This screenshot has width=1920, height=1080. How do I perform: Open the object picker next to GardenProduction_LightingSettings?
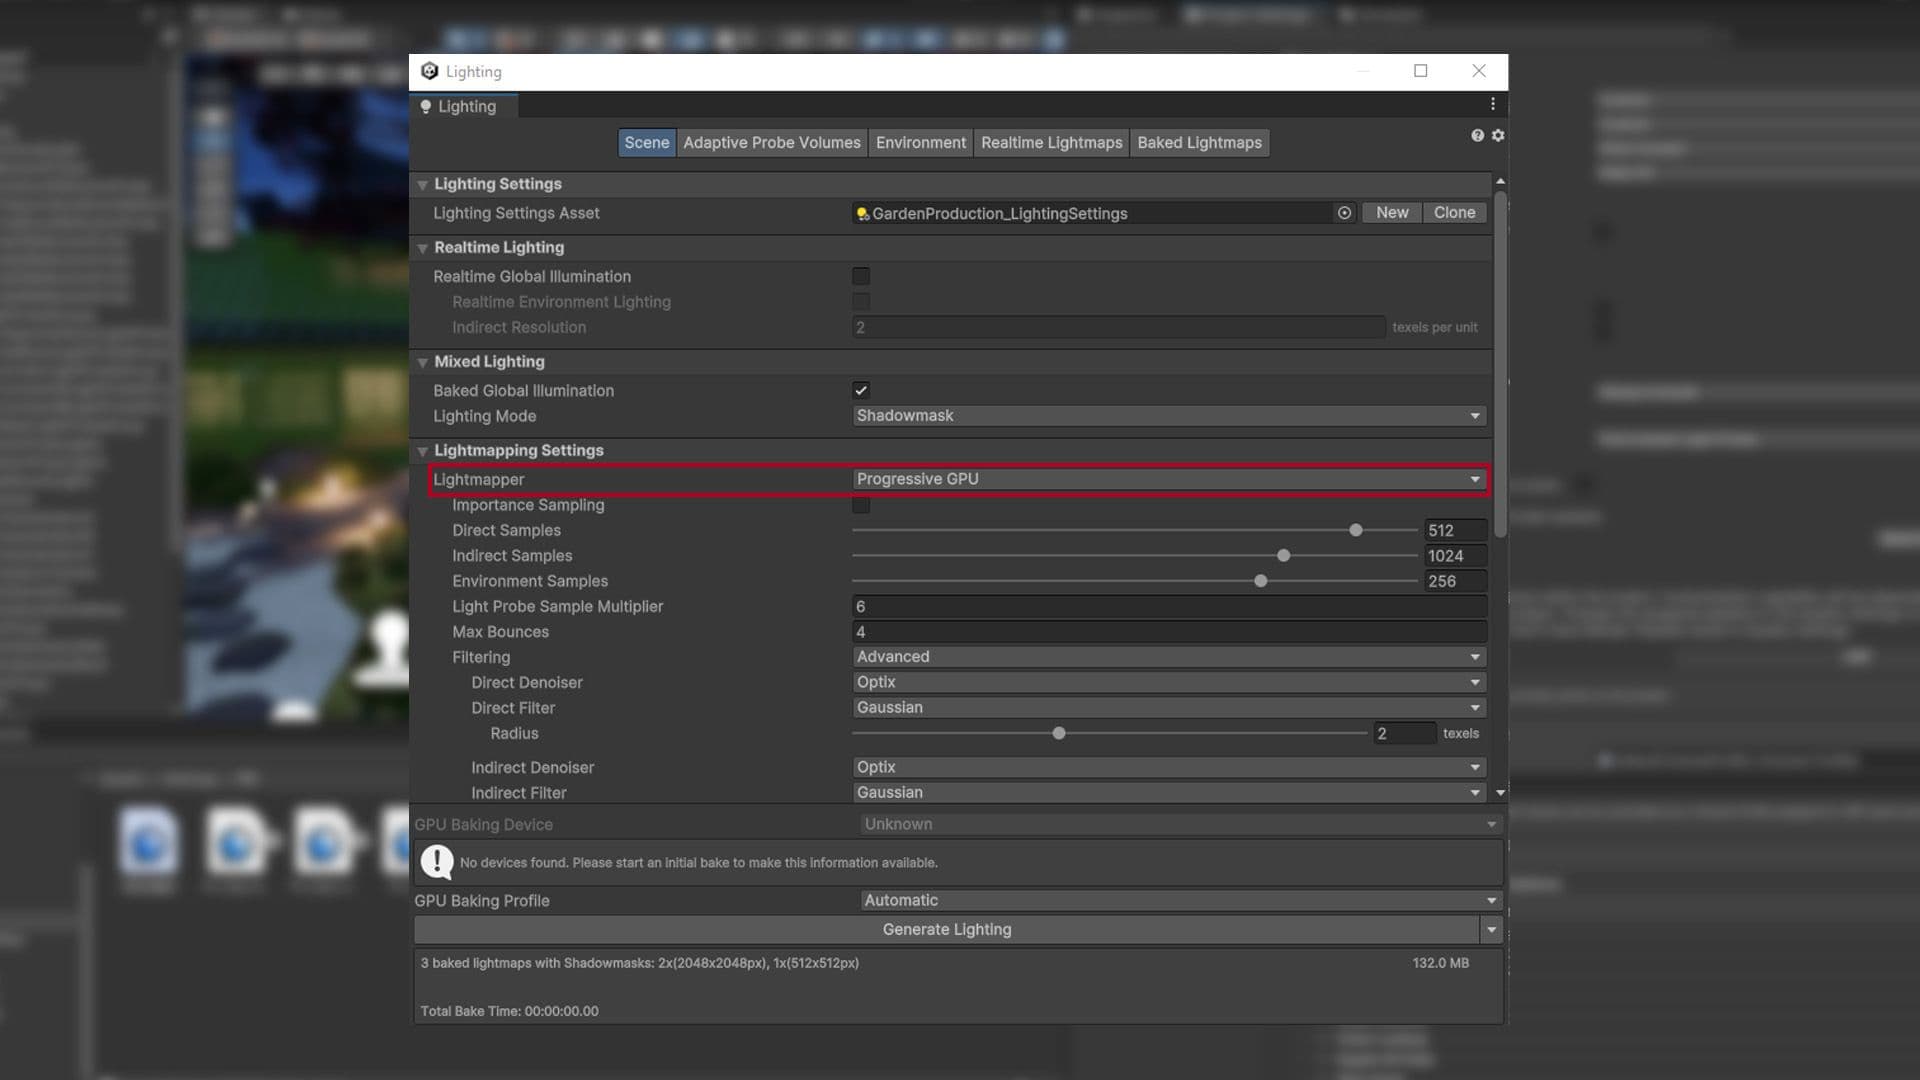click(x=1343, y=213)
